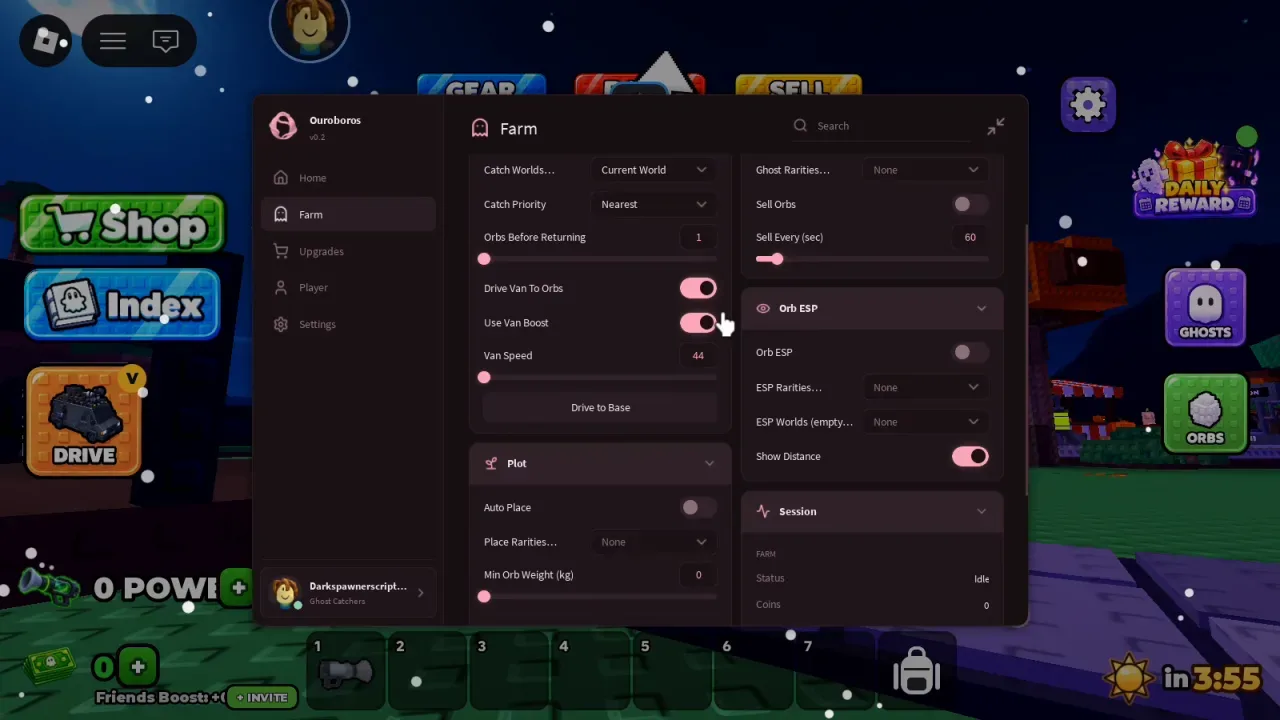Open the Orbs panel button
The height and width of the screenshot is (720, 1280).
pyautogui.click(x=1205, y=414)
